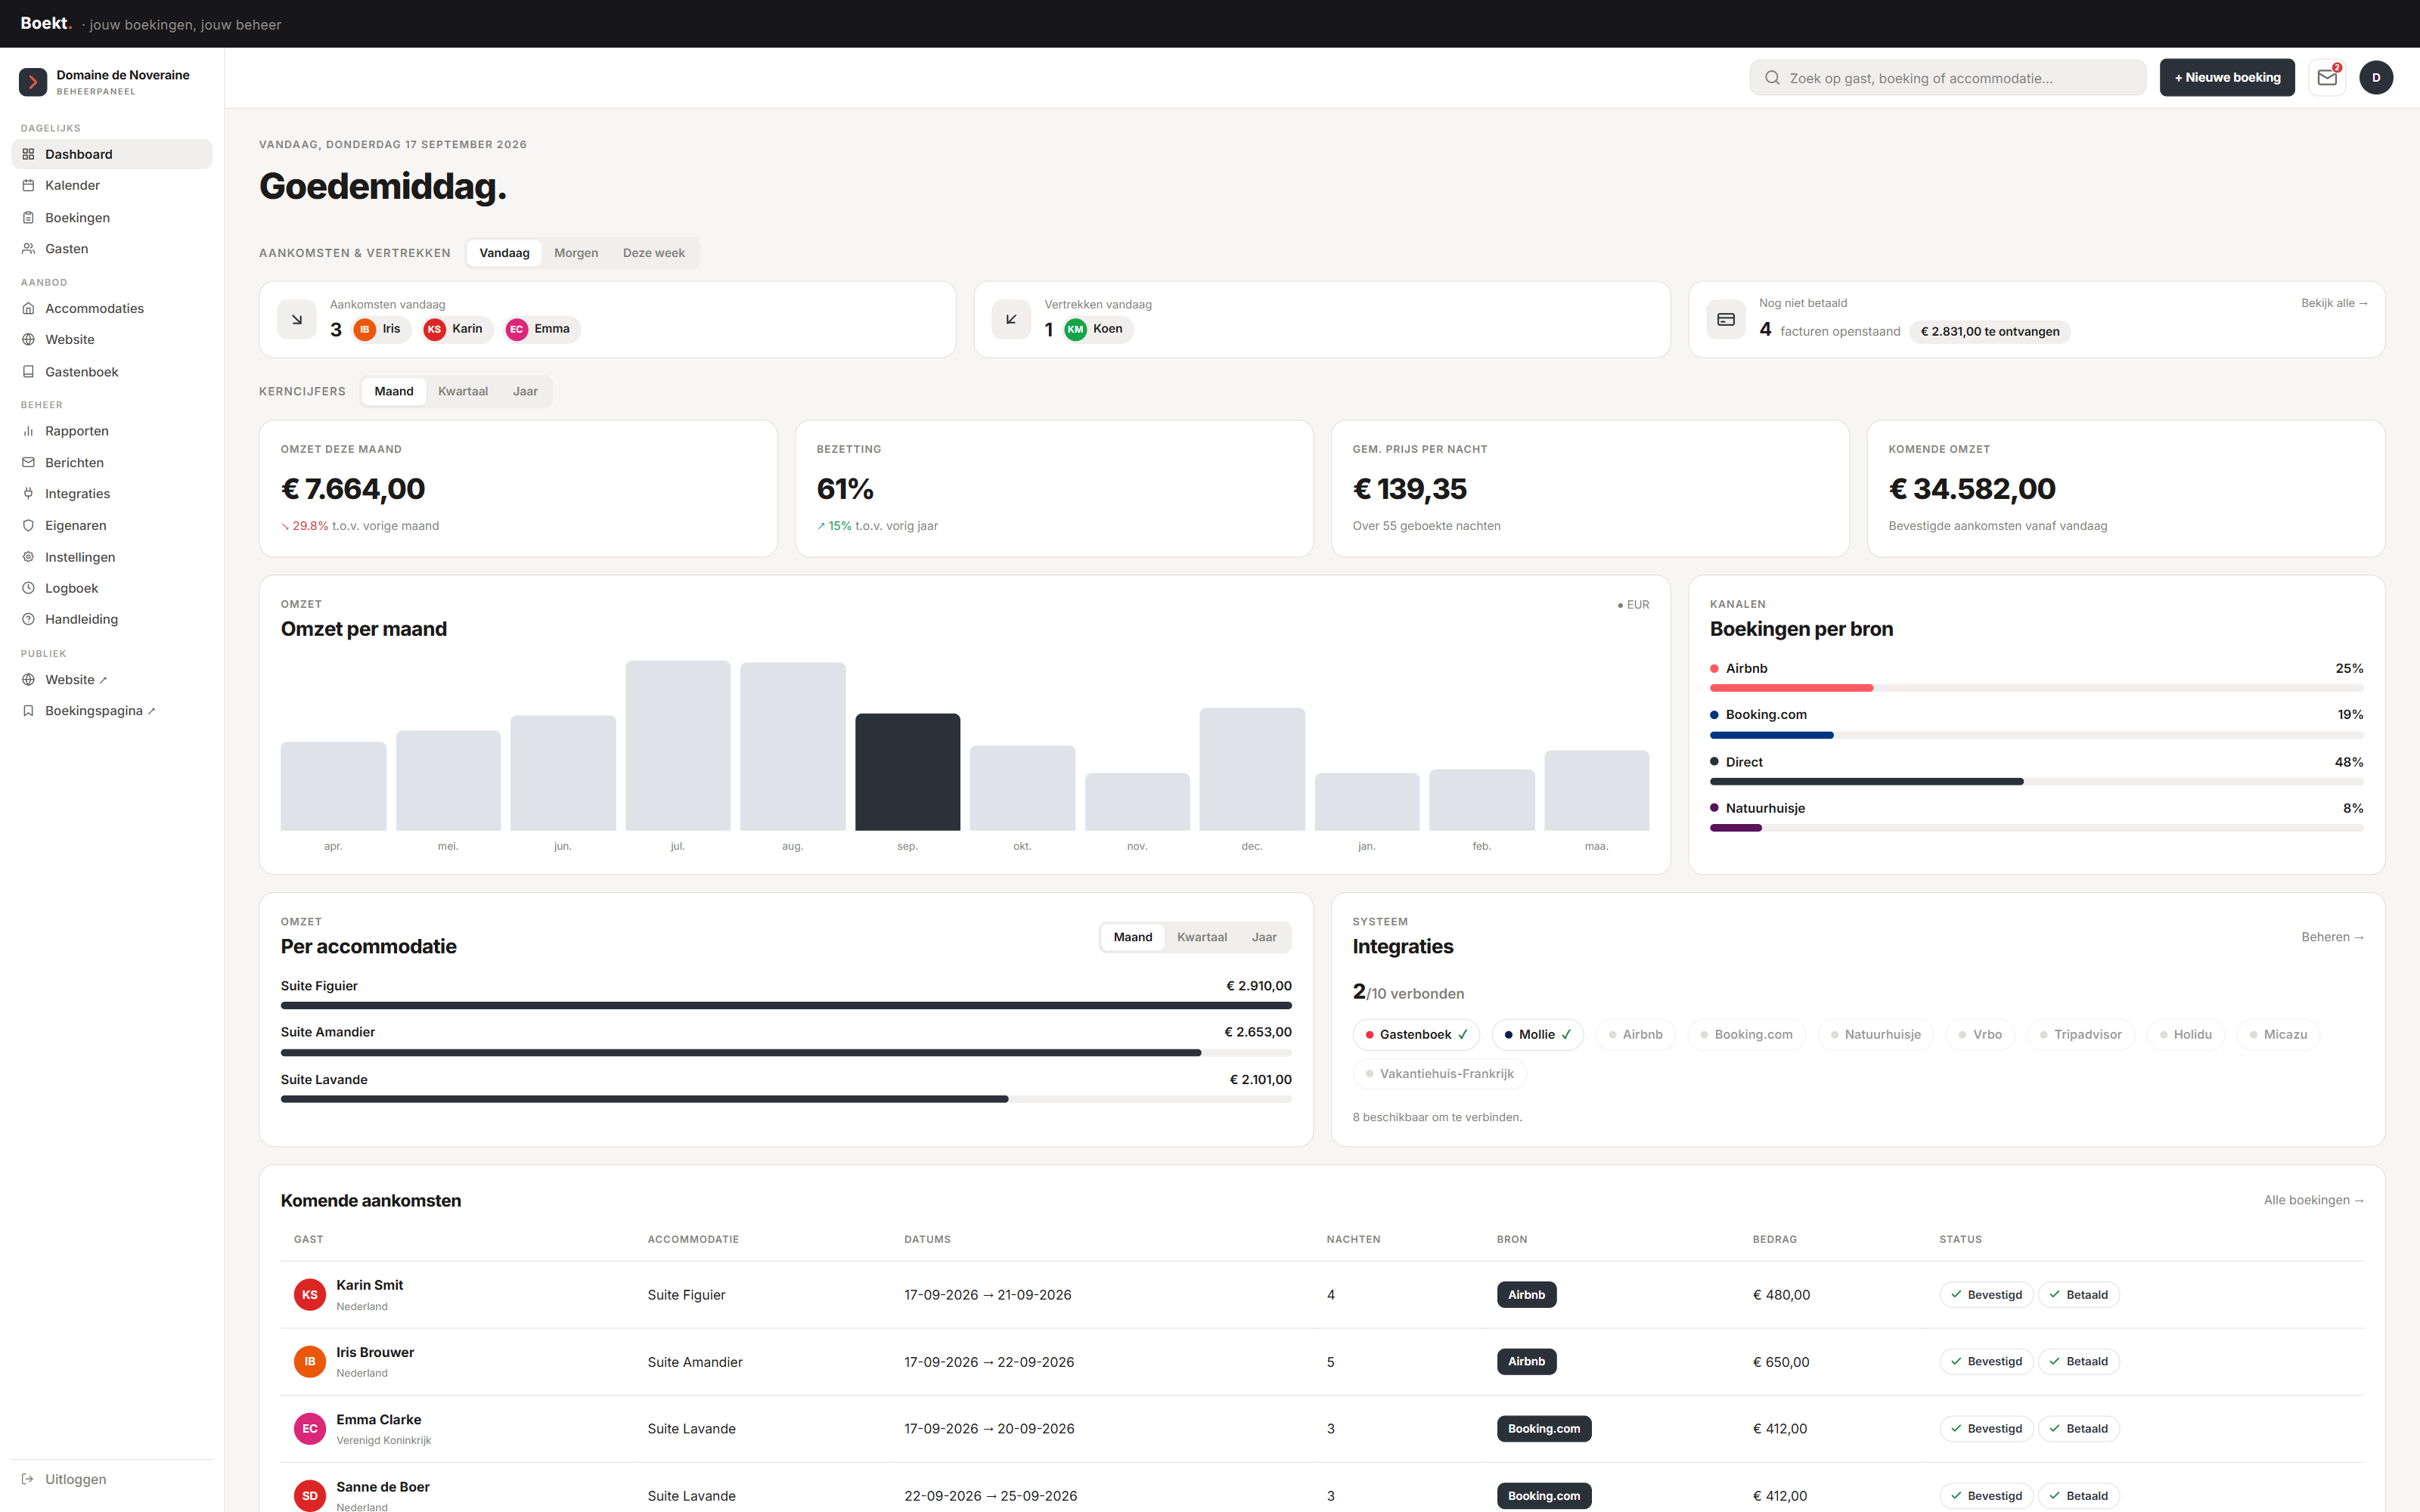Click the Suite Amandier revenue bar
Viewport: 2420px width, 1512px height.
point(740,1053)
